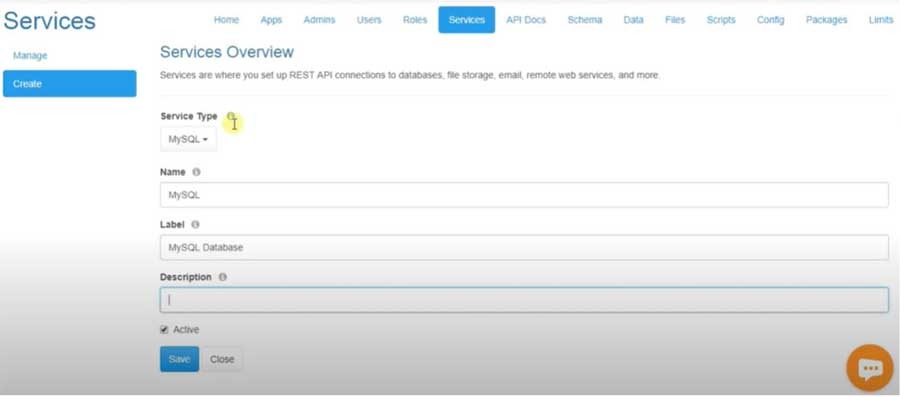Image resolution: width=900 pixels, height=397 pixels.
Task: Focus the Name input field
Action: (524, 195)
